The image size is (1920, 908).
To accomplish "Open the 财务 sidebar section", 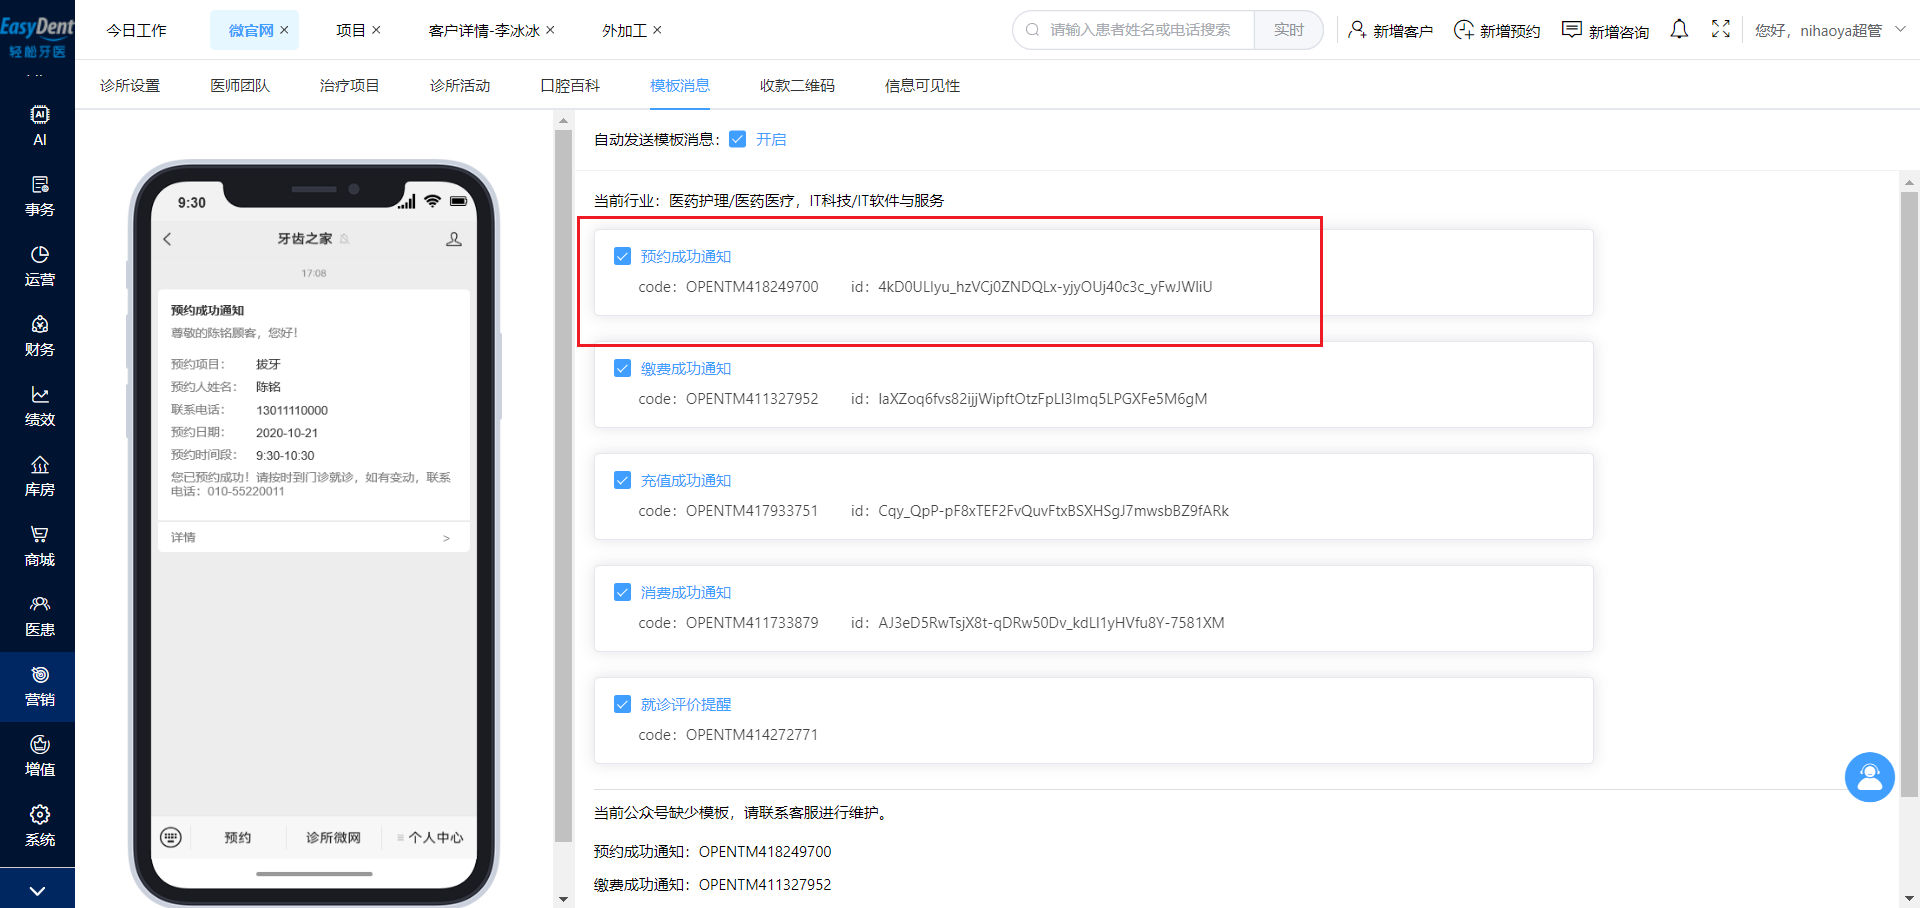I will [x=39, y=336].
